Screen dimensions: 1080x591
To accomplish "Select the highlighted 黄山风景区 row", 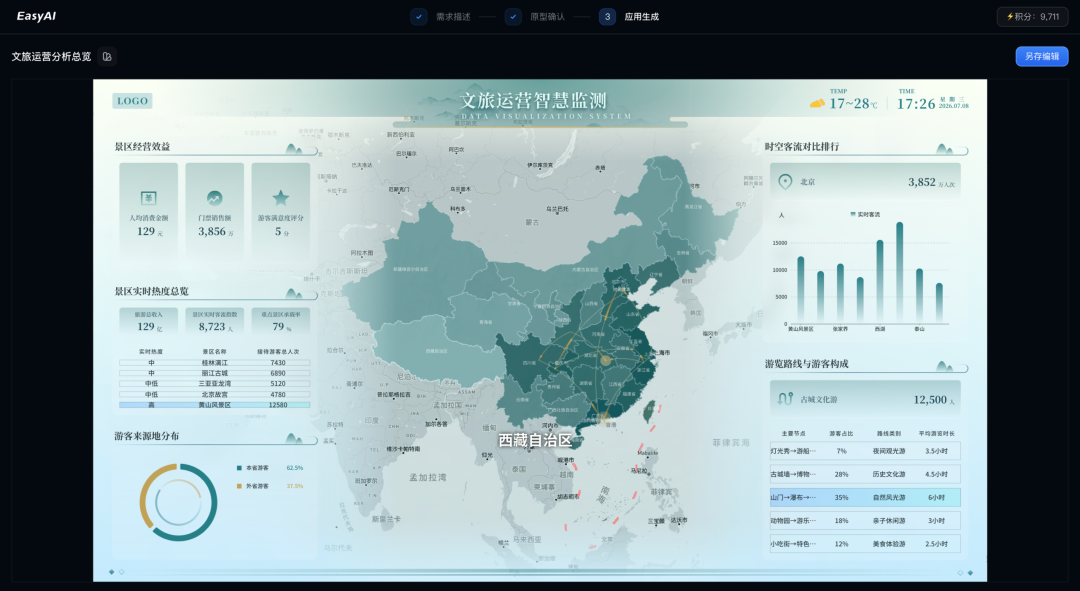I will [x=214, y=405].
